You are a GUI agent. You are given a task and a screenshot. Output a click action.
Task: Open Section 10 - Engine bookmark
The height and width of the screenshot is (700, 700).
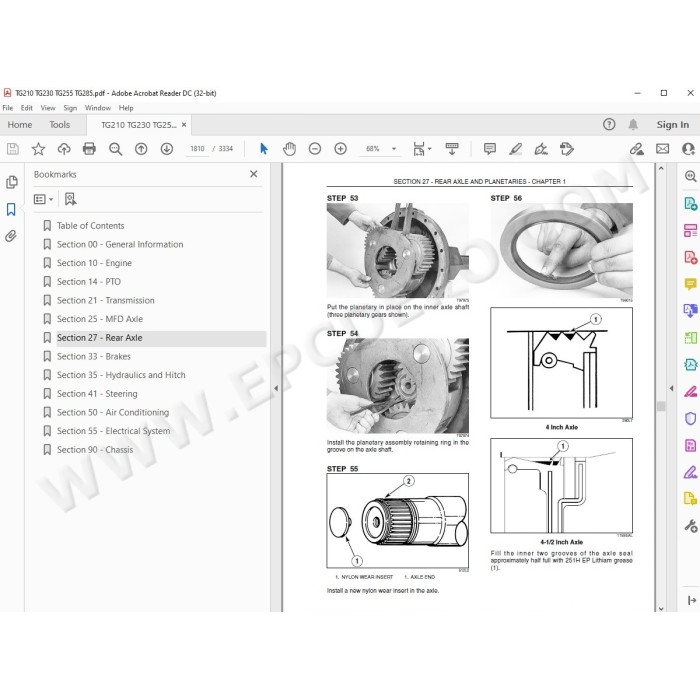point(94,263)
